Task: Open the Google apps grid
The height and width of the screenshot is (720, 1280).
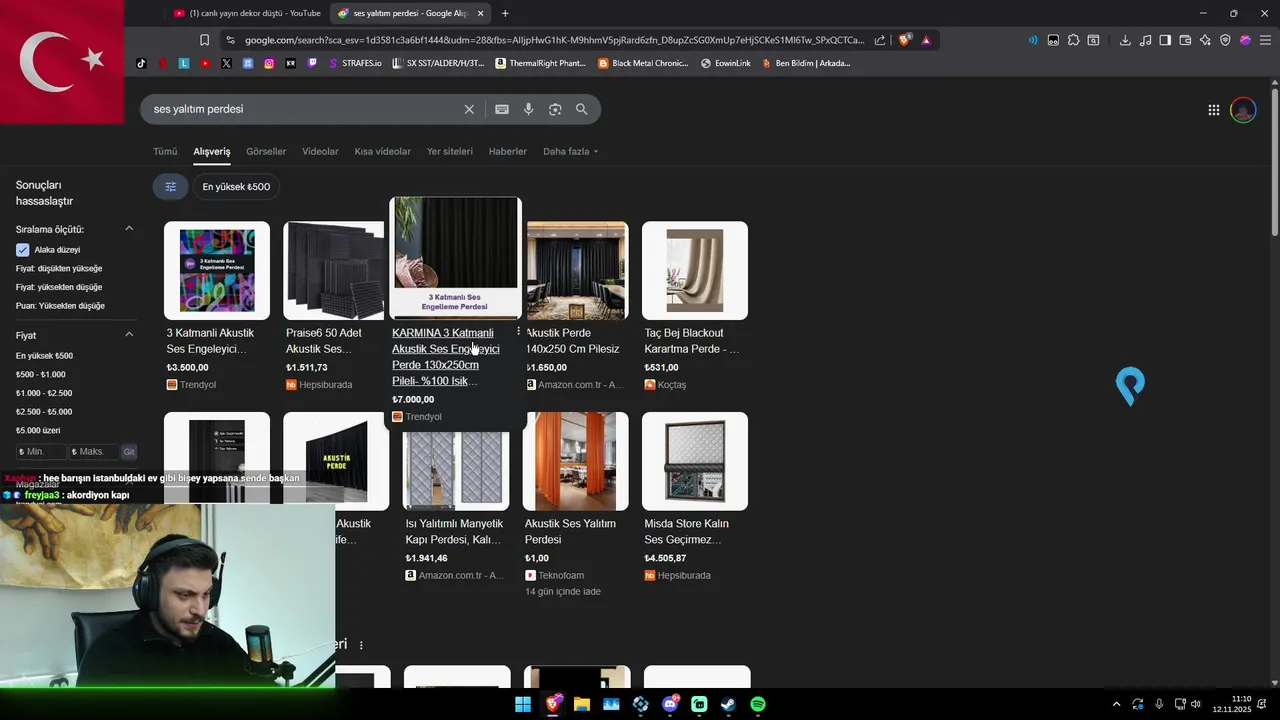Action: (1214, 110)
